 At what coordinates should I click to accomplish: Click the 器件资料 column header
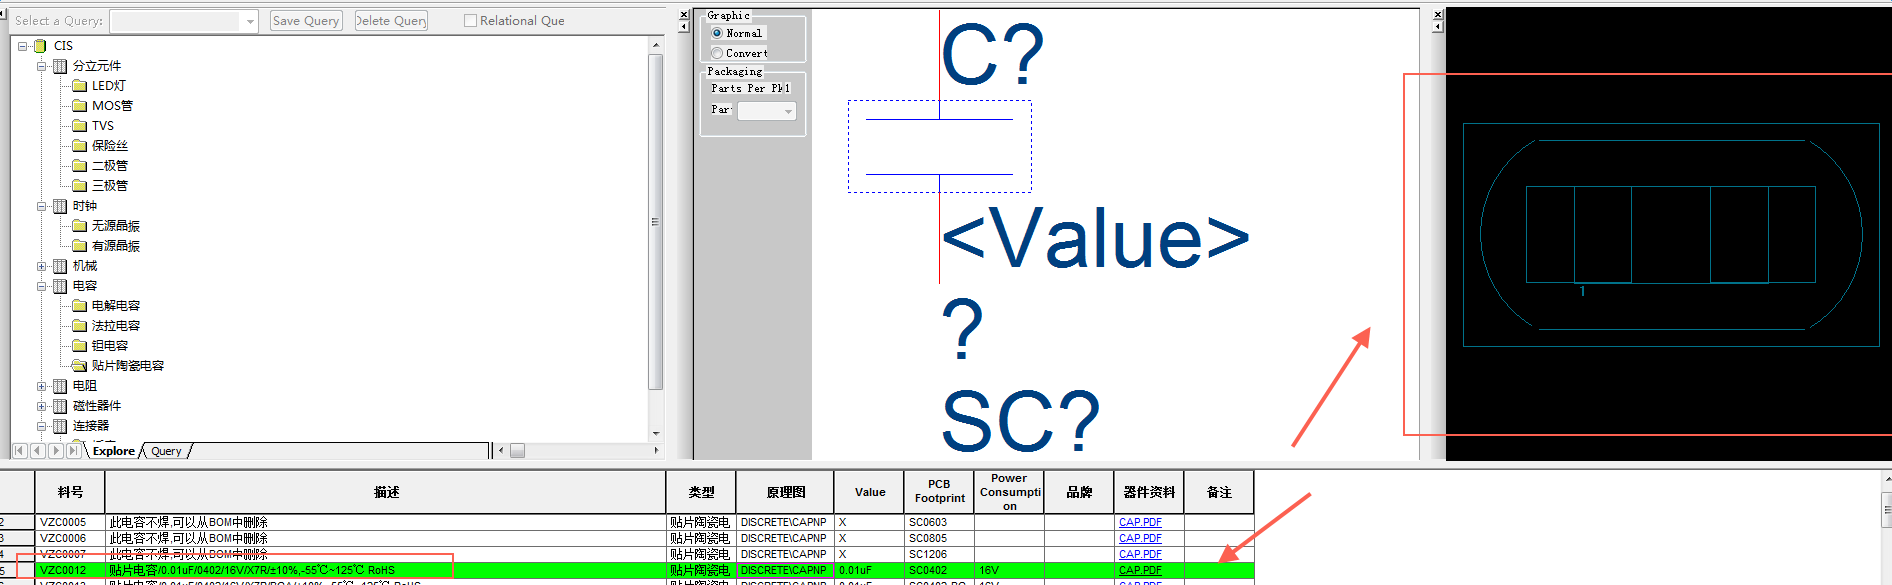click(x=1149, y=492)
